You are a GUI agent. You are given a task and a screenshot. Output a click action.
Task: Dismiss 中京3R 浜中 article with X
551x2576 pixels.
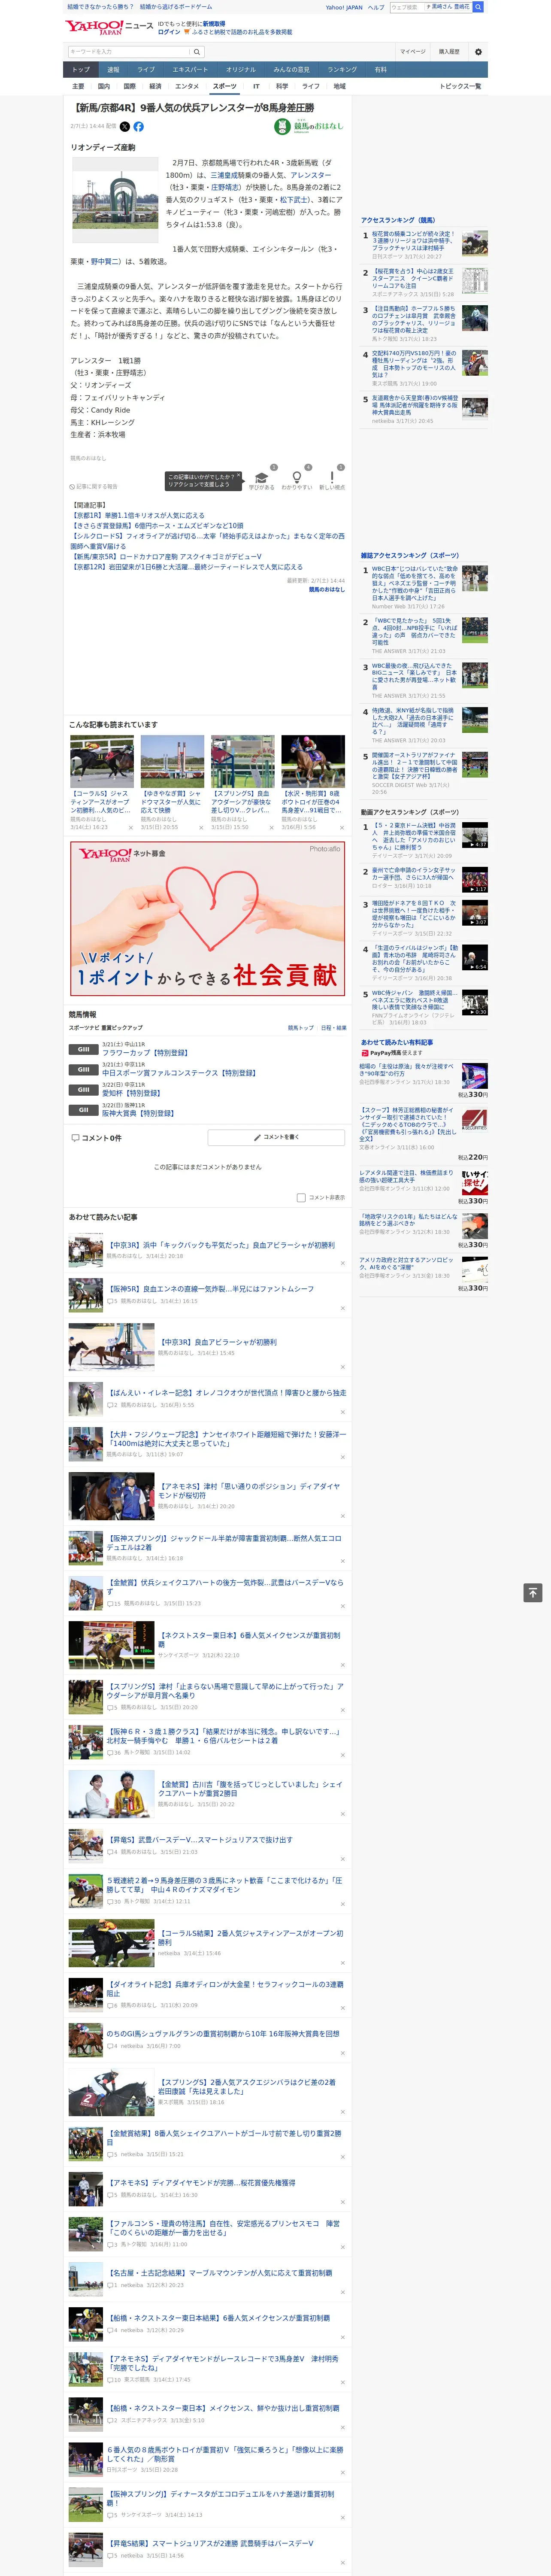point(343,1263)
